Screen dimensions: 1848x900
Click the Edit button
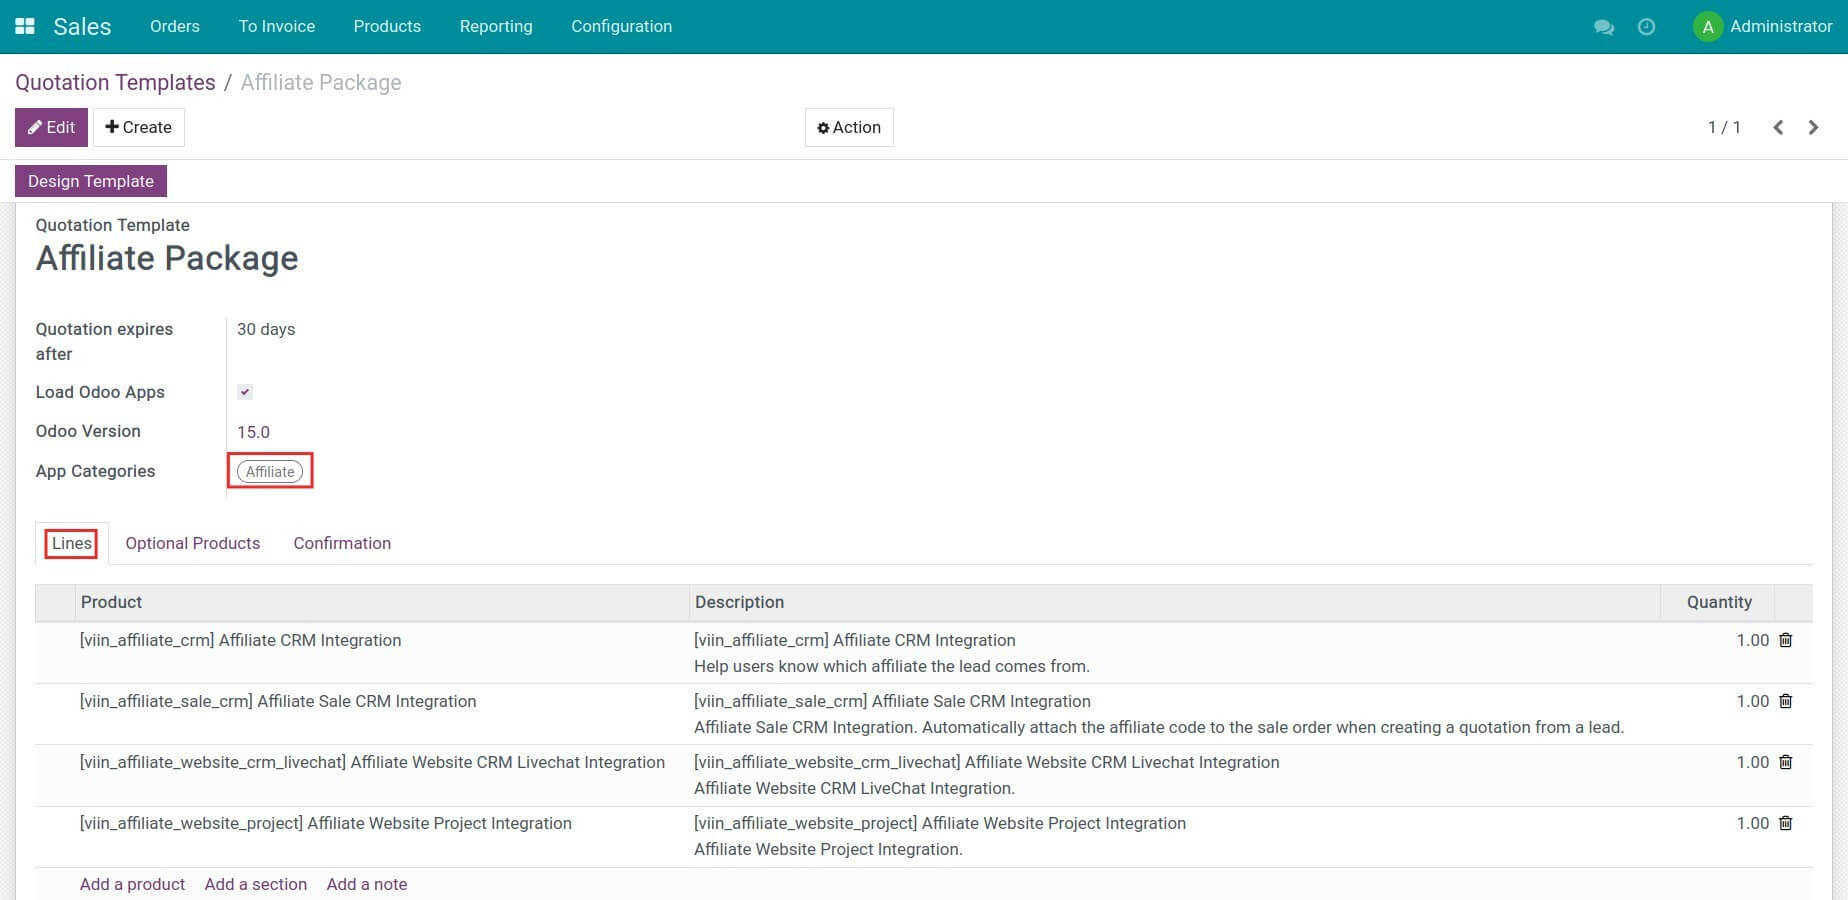click(x=51, y=127)
